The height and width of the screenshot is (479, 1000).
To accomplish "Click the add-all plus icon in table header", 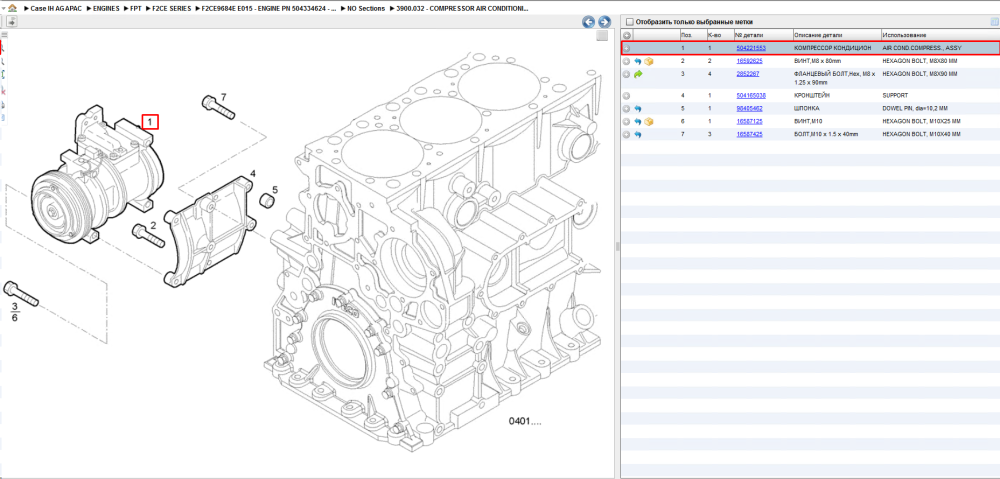I will [x=627, y=35].
